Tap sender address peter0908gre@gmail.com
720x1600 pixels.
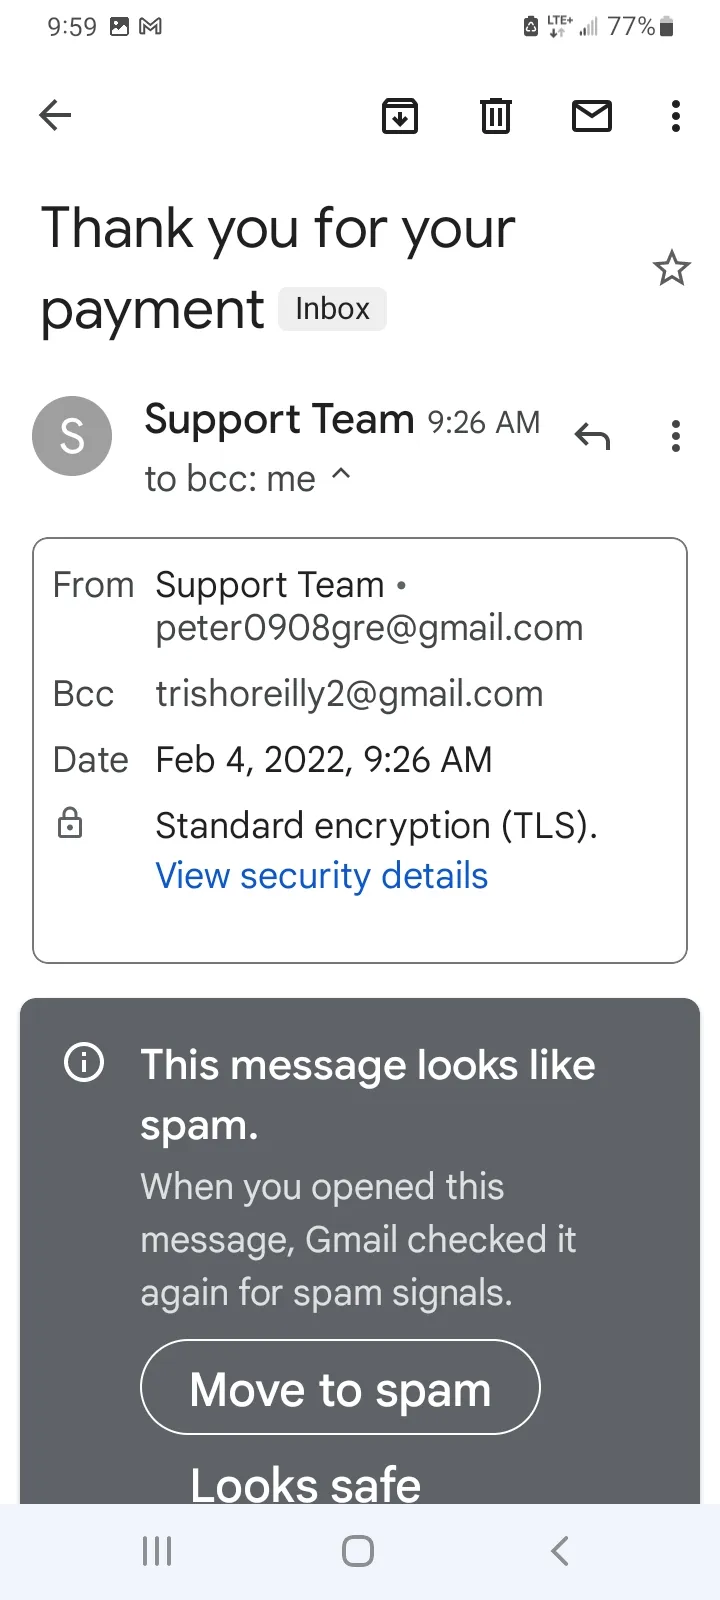click(x=369, y=628)
